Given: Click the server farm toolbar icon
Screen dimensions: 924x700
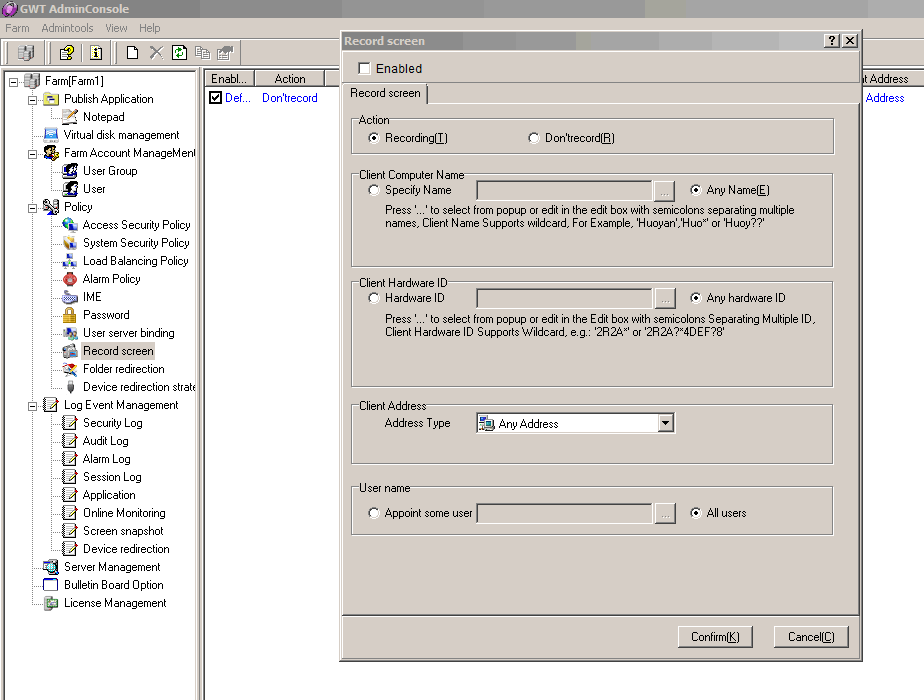Looking at the screenshot, I should [25, 53].
